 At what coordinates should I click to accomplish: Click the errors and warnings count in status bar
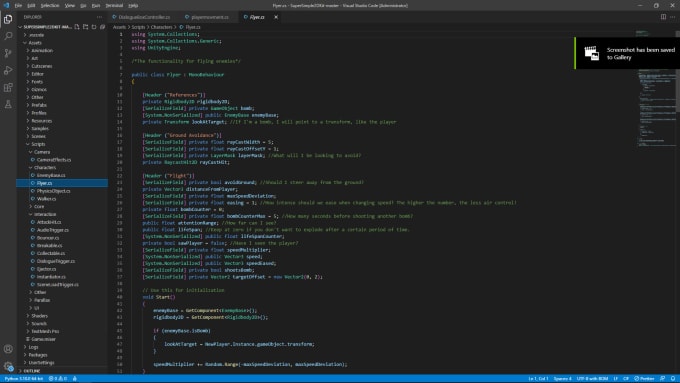pos(58,379)
